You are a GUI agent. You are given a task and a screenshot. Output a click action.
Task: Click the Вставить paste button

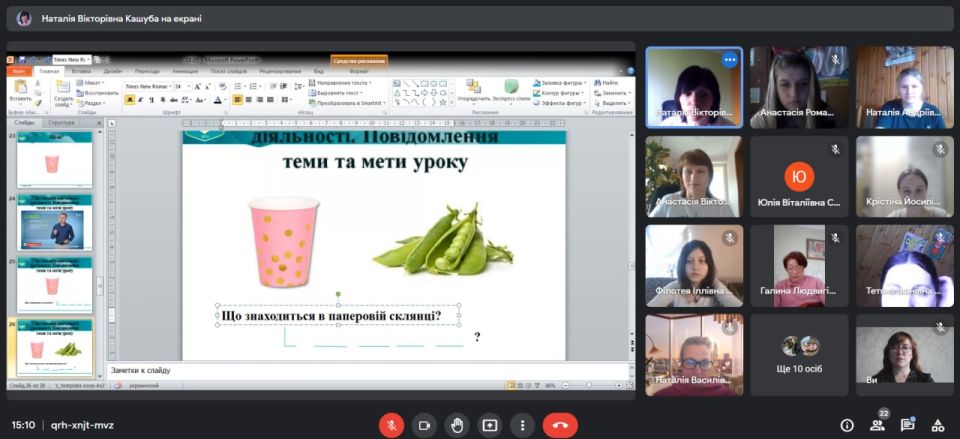[21, 92]
